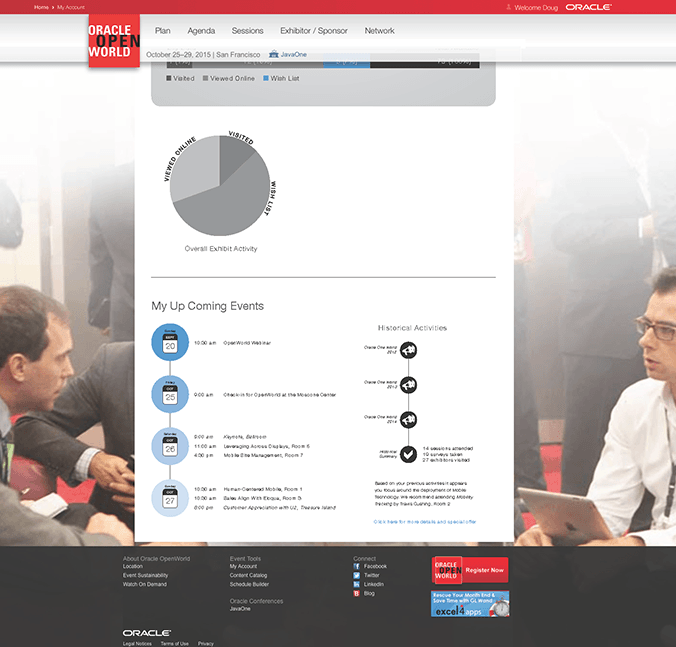Open the Plan menu
The height and width of the screenshot is (647, 676).
point(163,31)
